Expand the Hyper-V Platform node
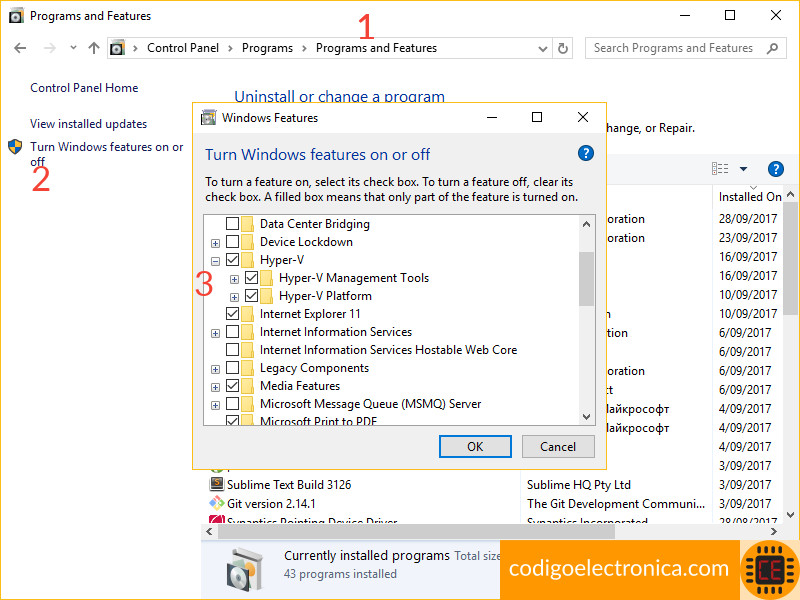The width and height of the screenshot is (800, 600). (234, 297)
